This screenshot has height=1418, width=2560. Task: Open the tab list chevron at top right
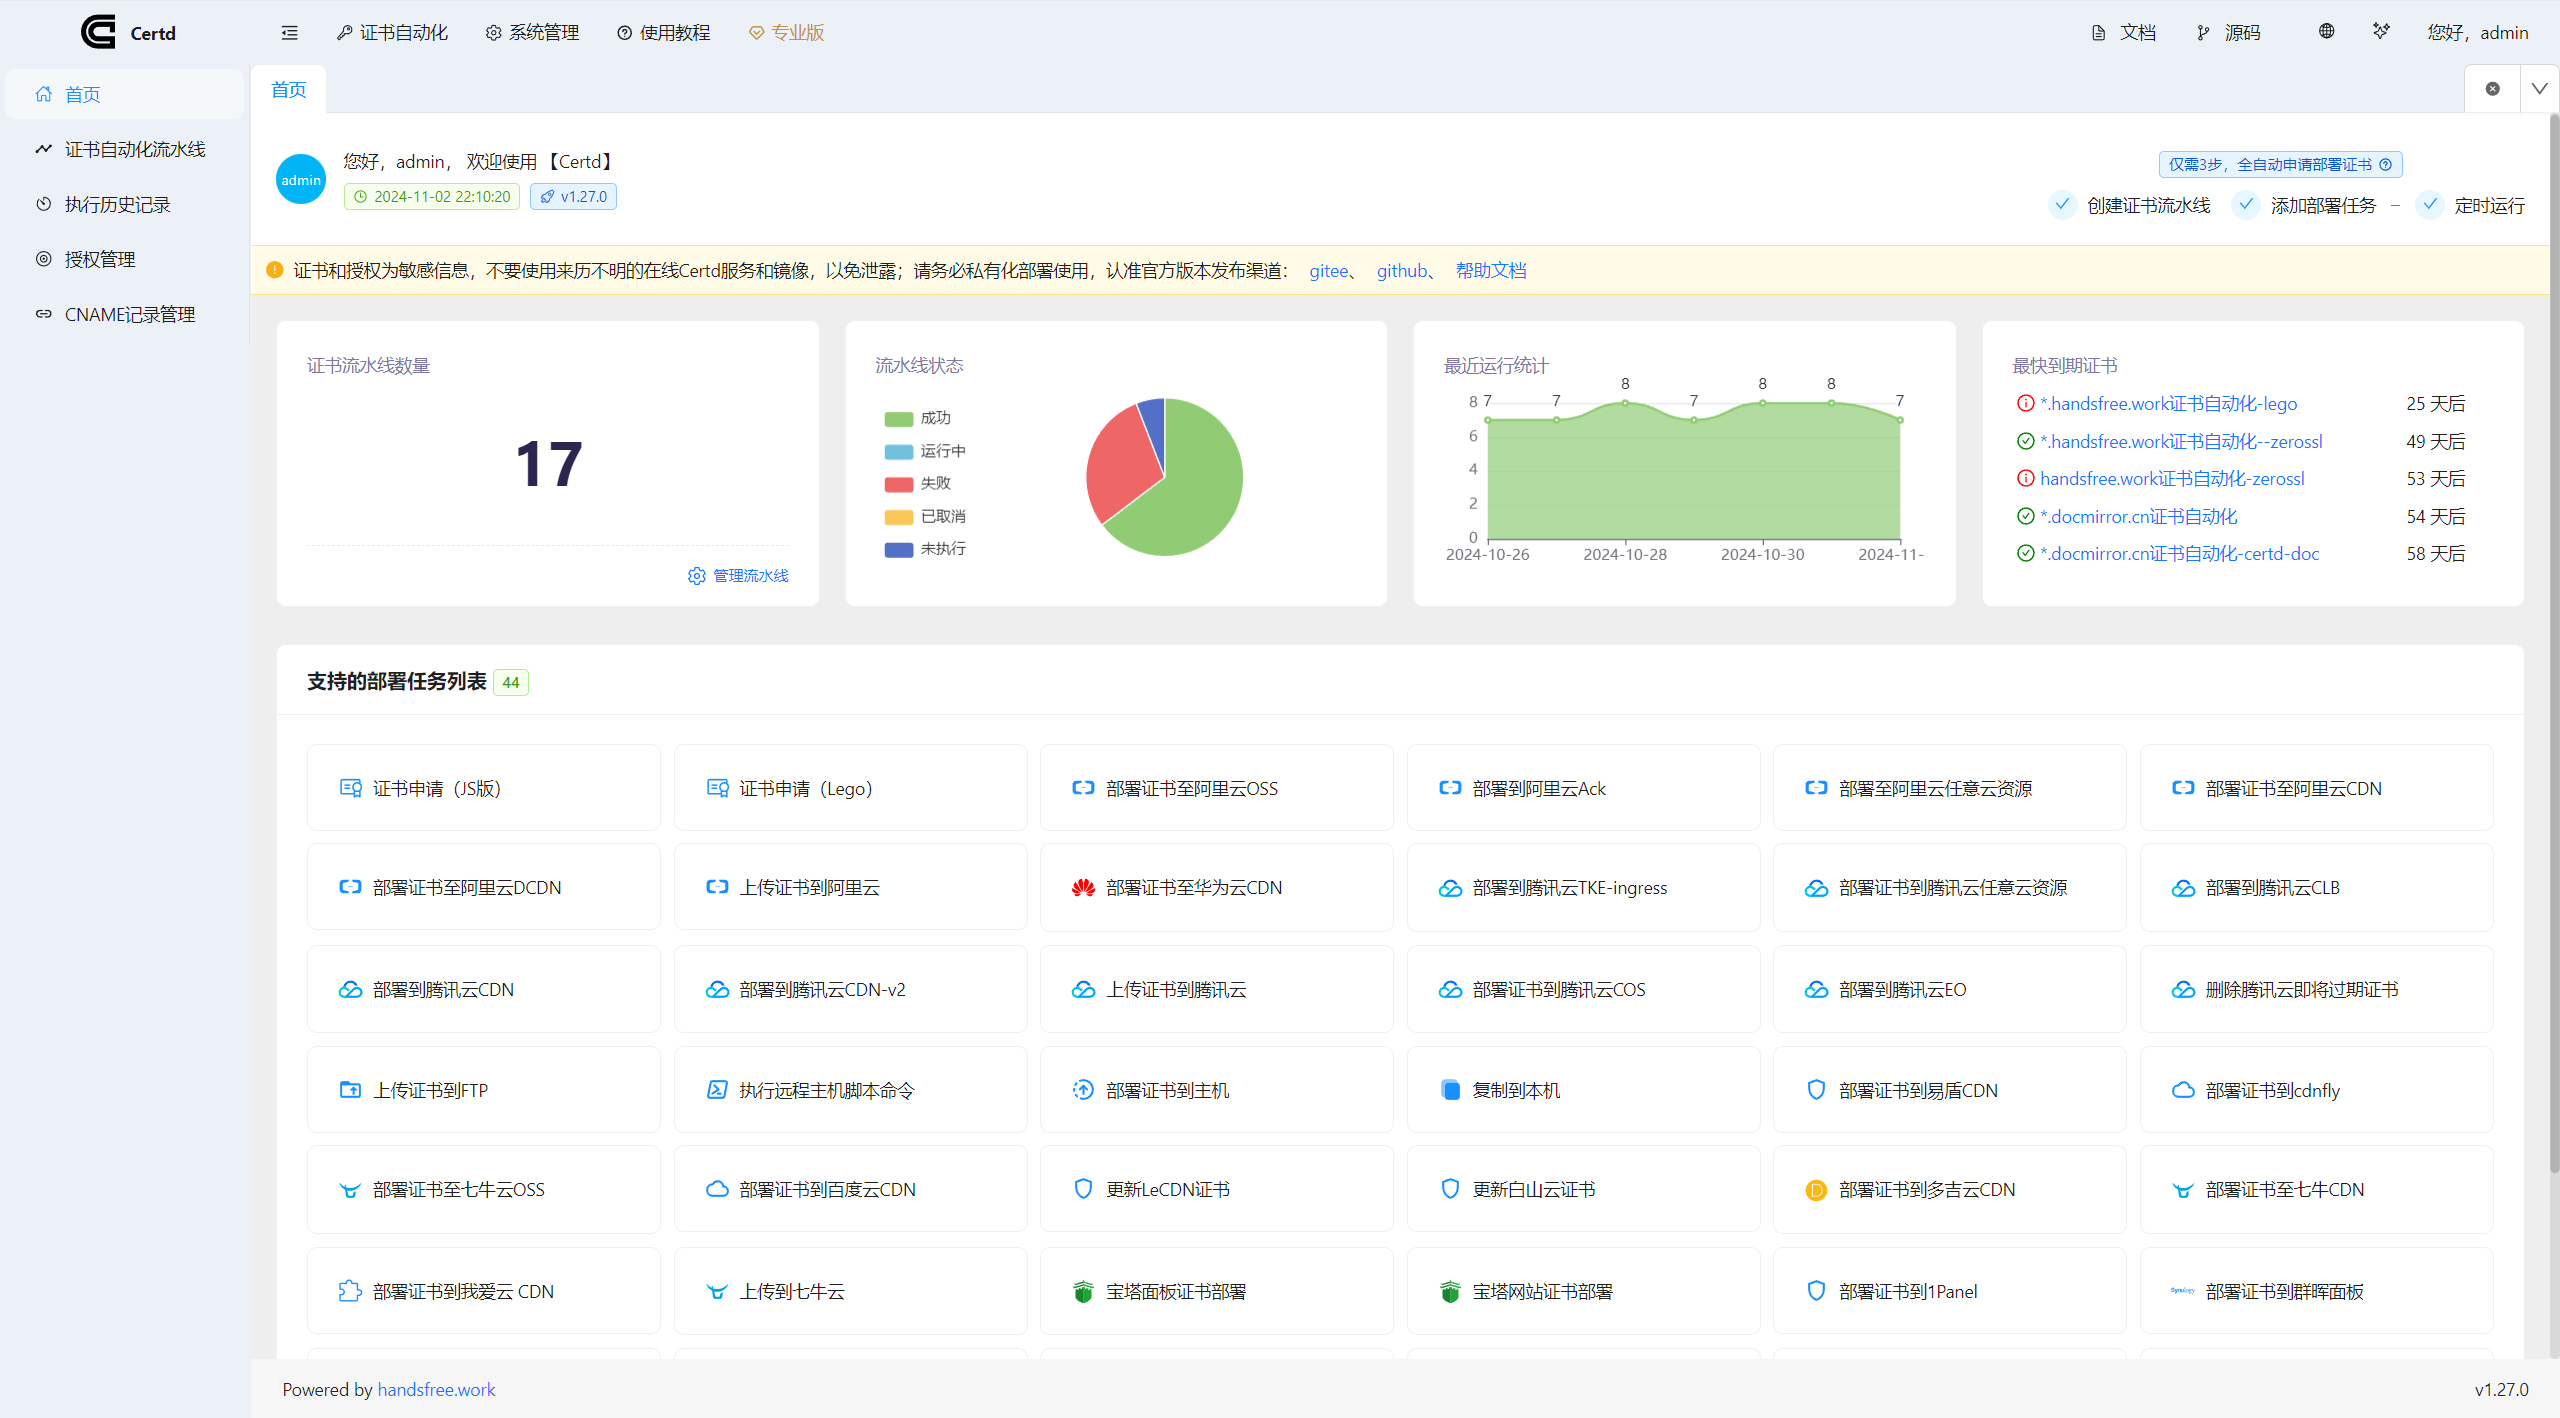(2540, 88)
